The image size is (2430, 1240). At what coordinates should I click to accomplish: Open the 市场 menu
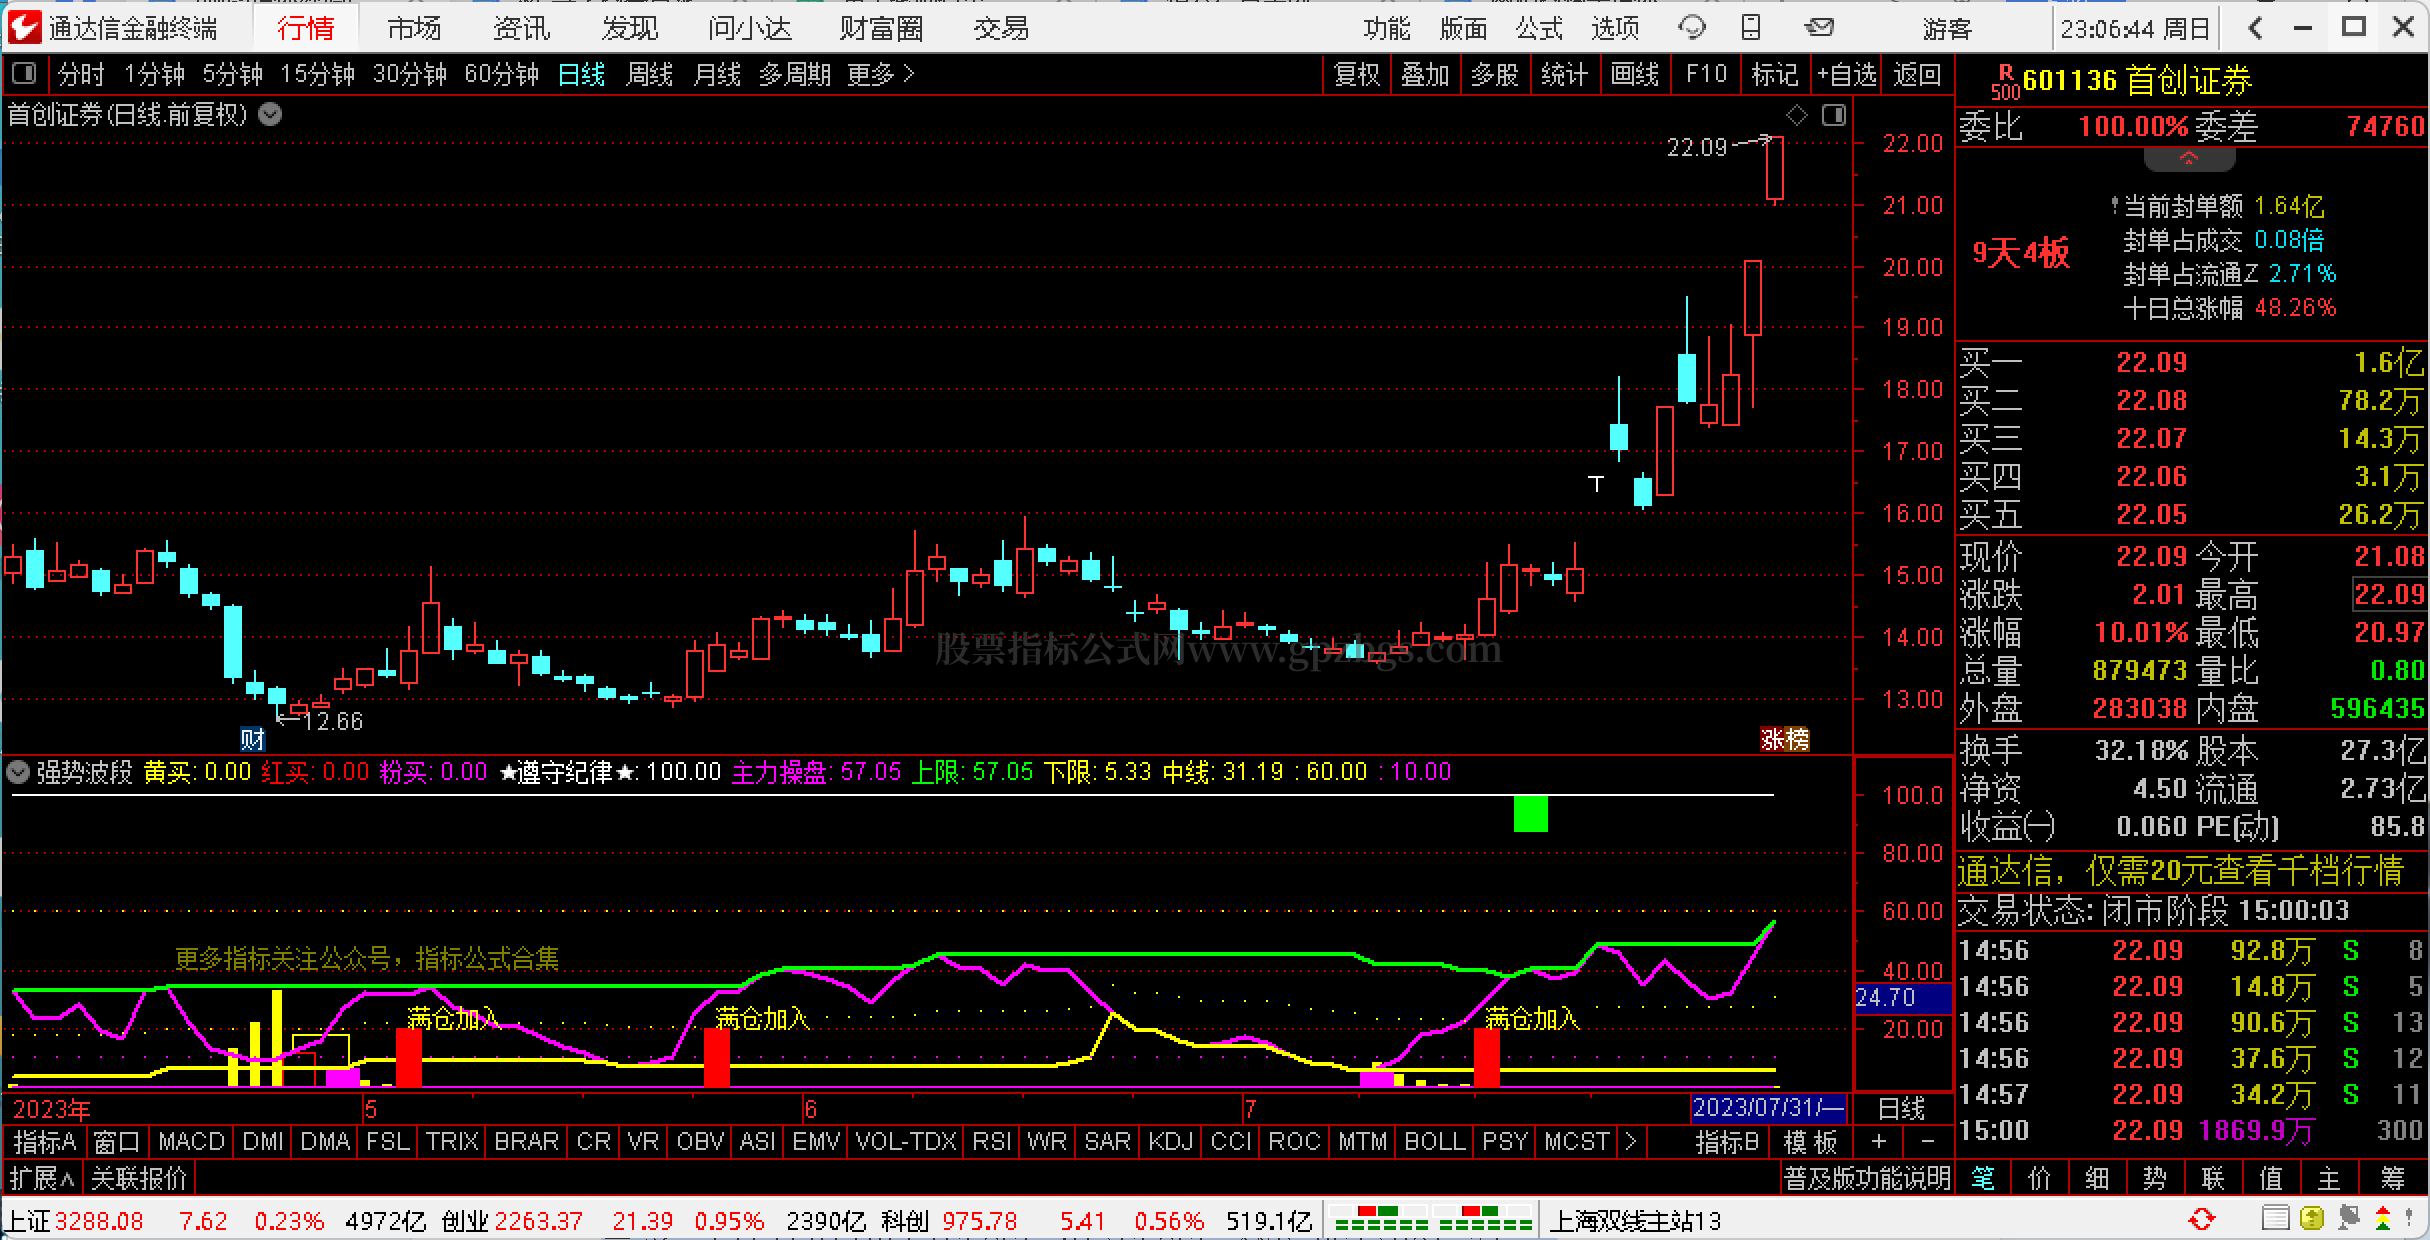coord(414,28)
